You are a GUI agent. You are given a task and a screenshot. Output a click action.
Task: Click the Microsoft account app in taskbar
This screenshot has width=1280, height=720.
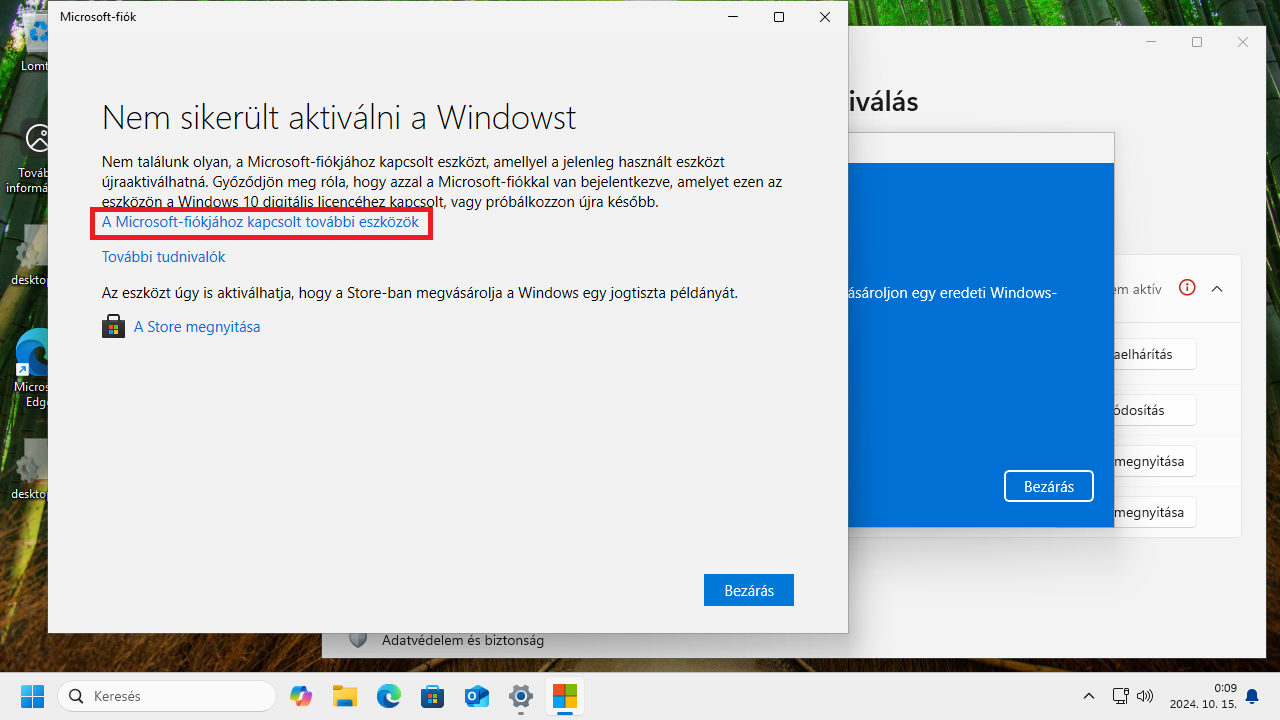point(565,695)
